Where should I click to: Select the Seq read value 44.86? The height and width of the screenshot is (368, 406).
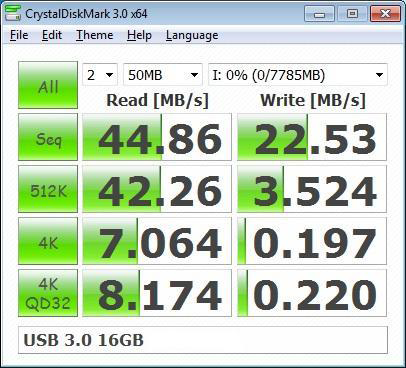point(157,137)
